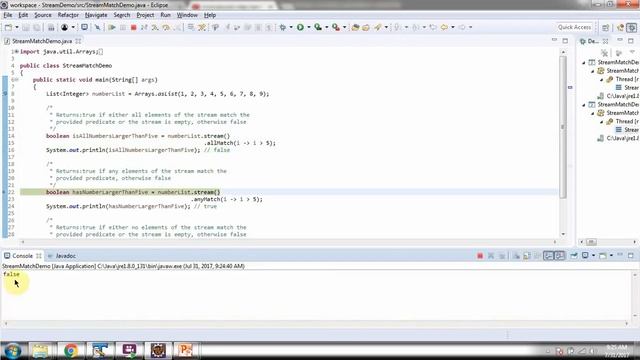This screenshot has width=640, height=360.
Task: Select the Console tab
Action: (x=22, y=256)
